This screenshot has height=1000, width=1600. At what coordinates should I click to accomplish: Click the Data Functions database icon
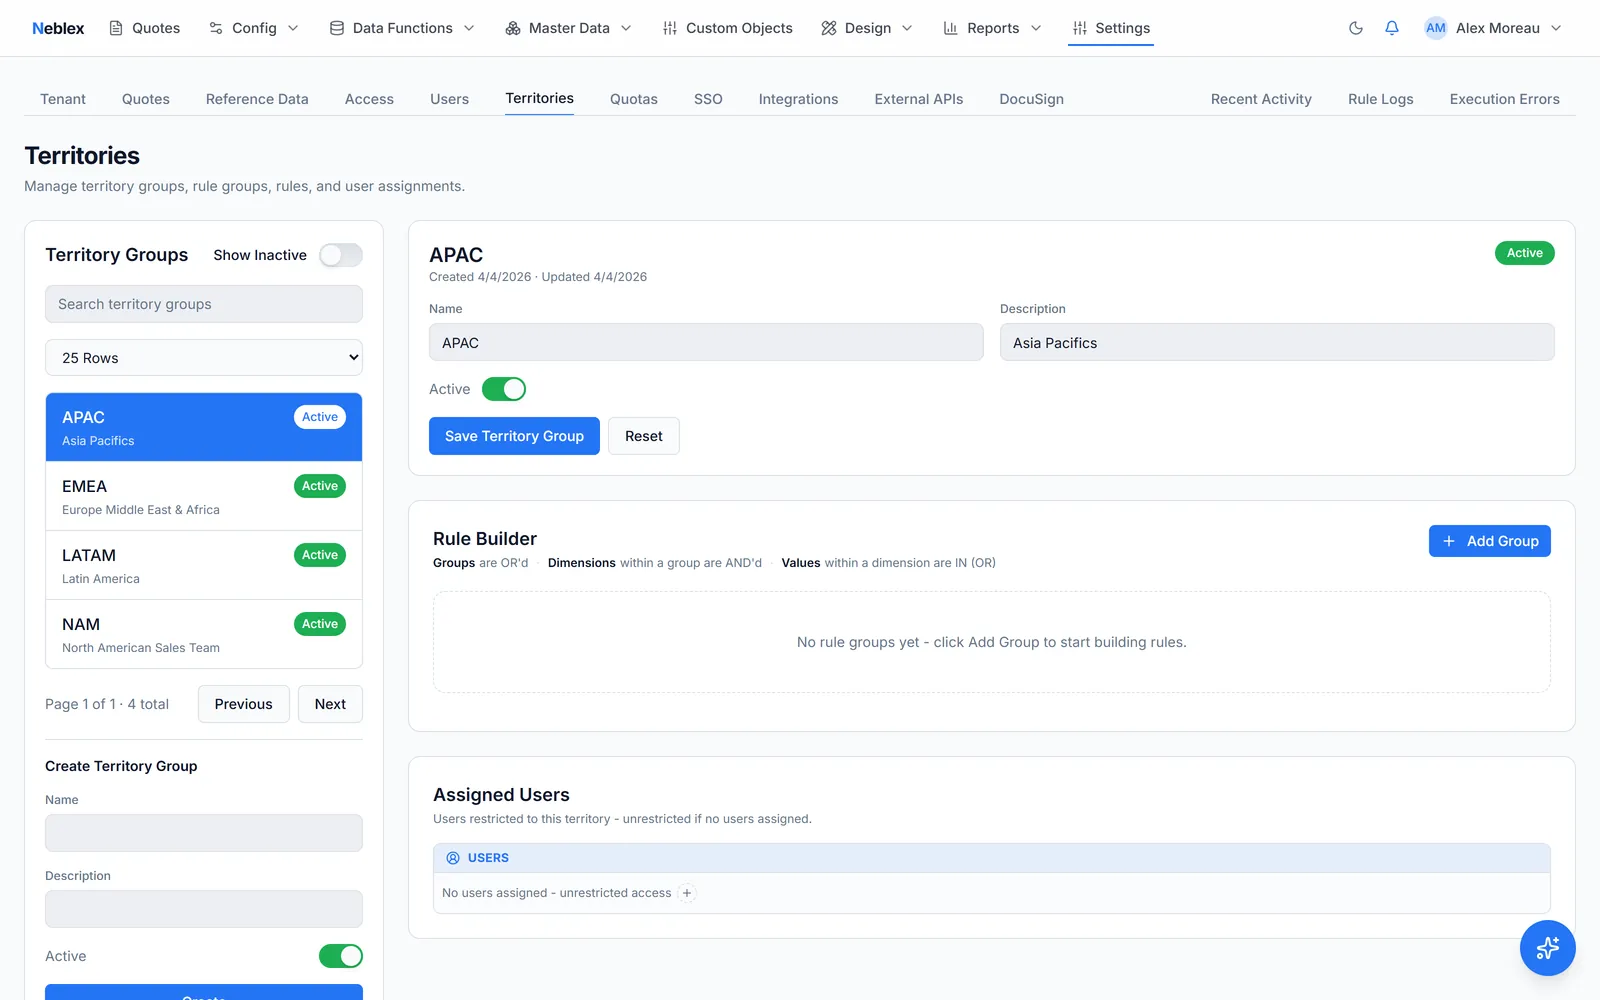(x=337, y=28)
